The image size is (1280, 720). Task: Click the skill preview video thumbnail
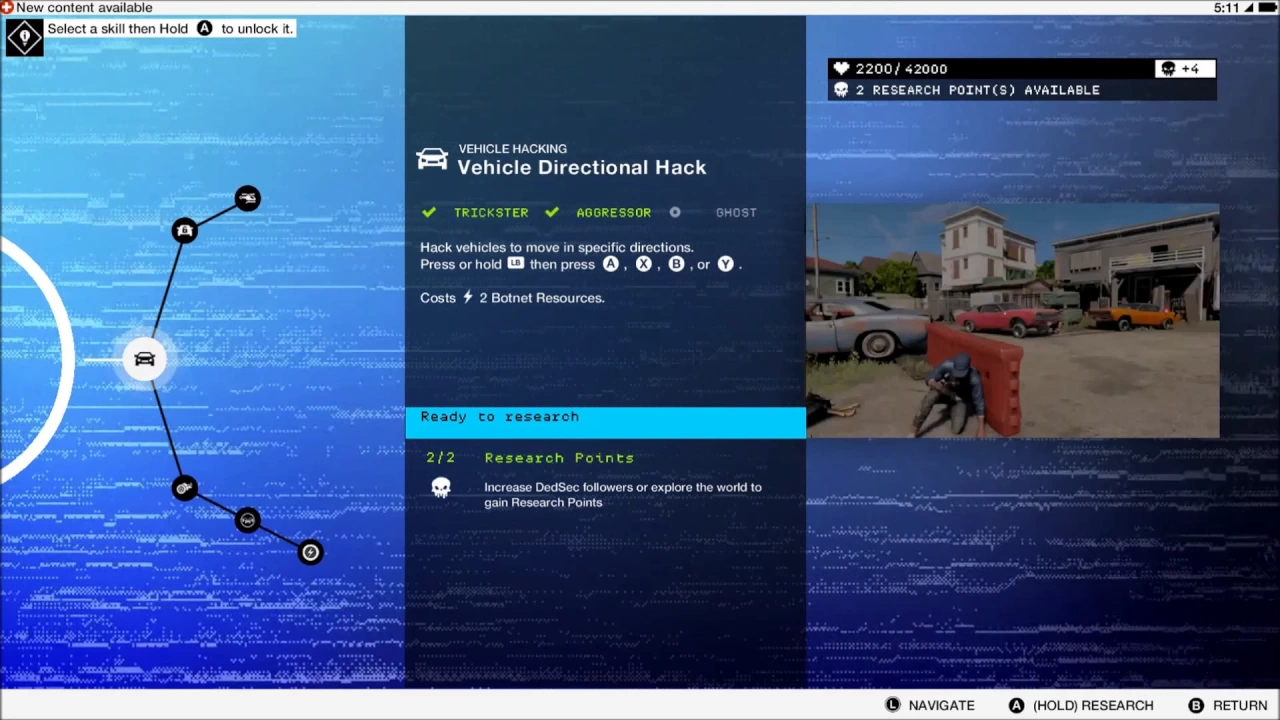point(1013,321)
